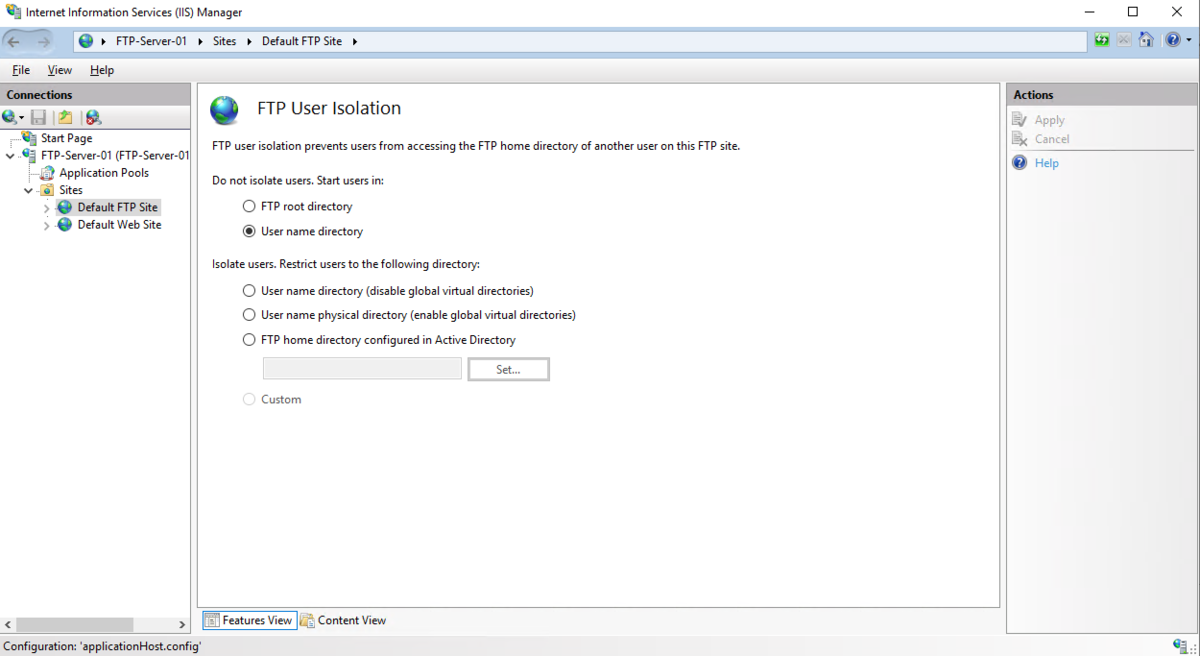This screenshot has height=656, width=1200.
Task: Open the breadcrumb arrow after FTP-Server-01
Action: click(x=200, y=41)
